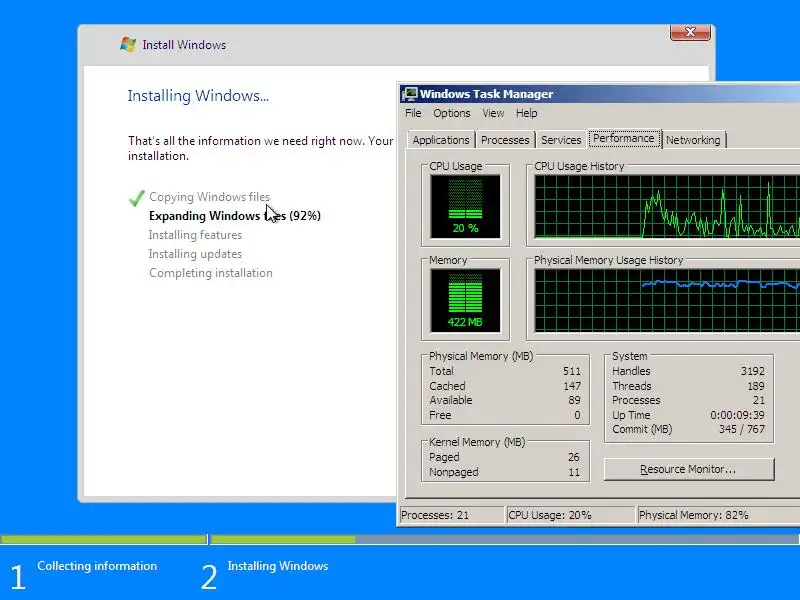800x600 pixels.
Task: Click System Processes value 21
Action: (x=759, y=400)
